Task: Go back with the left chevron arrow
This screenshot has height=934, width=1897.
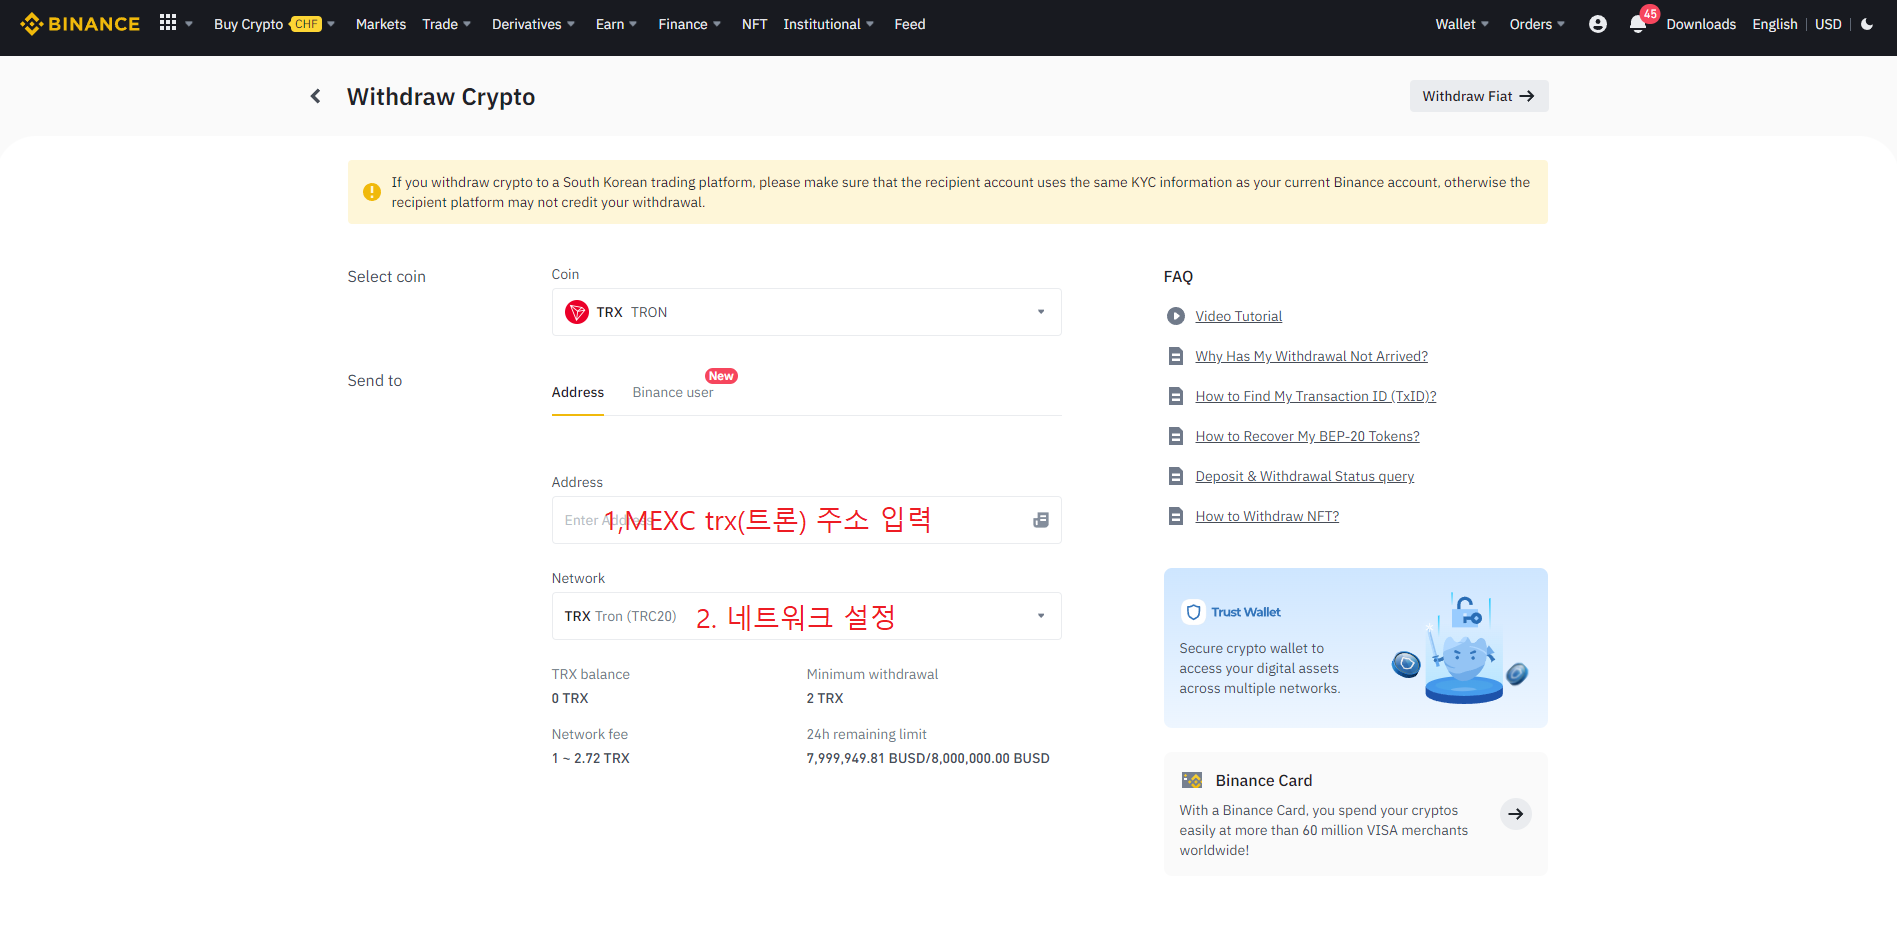Action: pos(316,96)
